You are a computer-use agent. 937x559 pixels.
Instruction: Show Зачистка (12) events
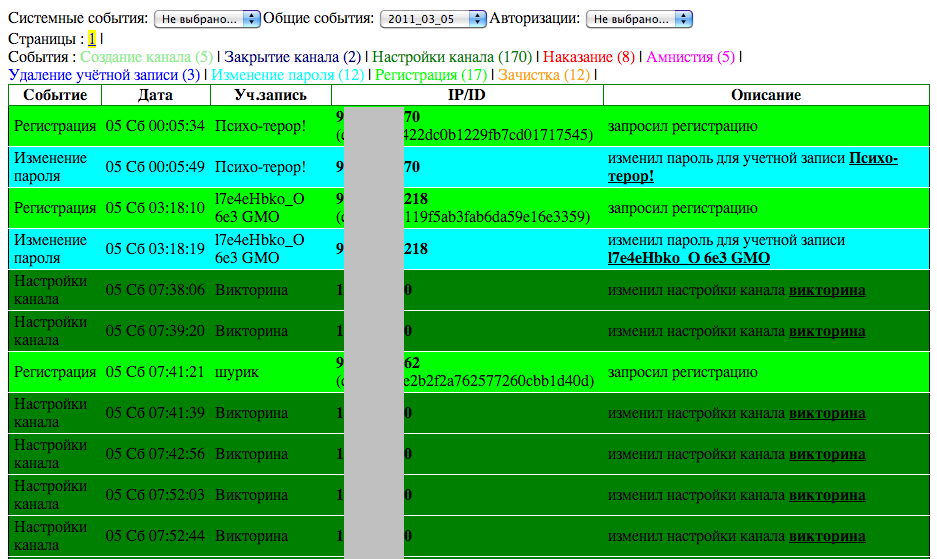(544, 75)
